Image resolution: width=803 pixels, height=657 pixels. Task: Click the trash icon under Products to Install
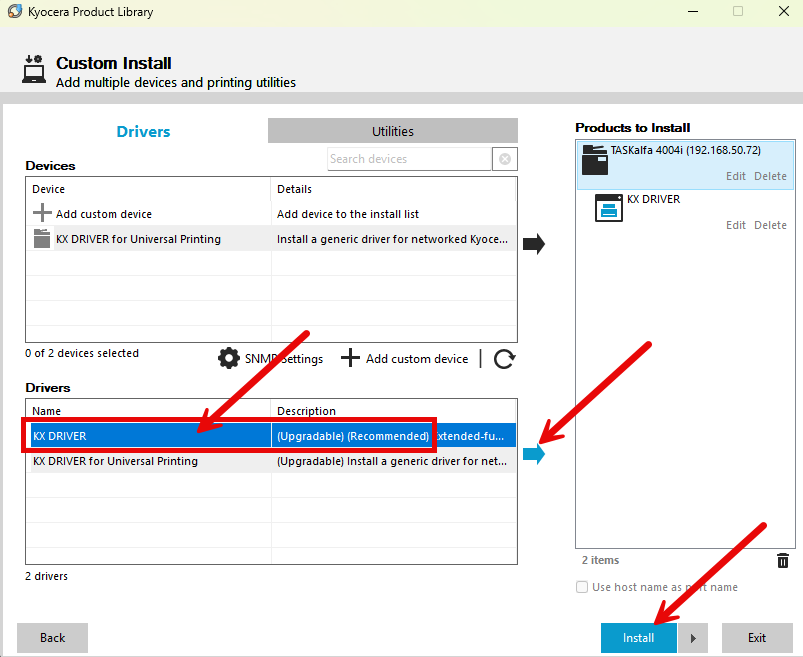[x=783, y=560]
